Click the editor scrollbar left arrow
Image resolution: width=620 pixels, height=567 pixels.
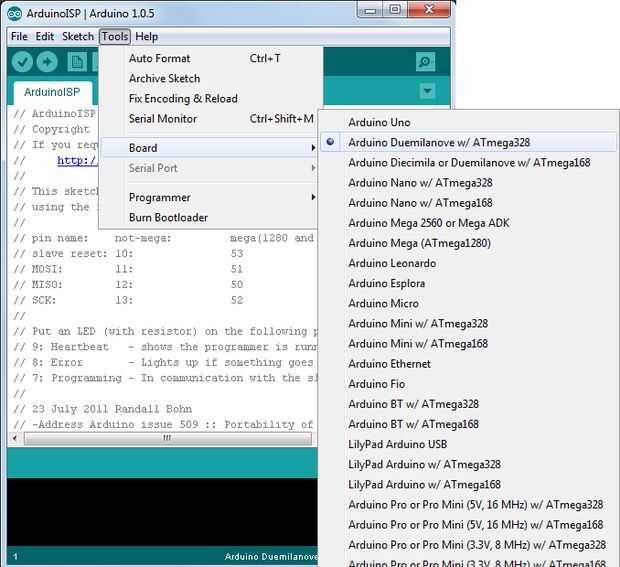[15, 438]
